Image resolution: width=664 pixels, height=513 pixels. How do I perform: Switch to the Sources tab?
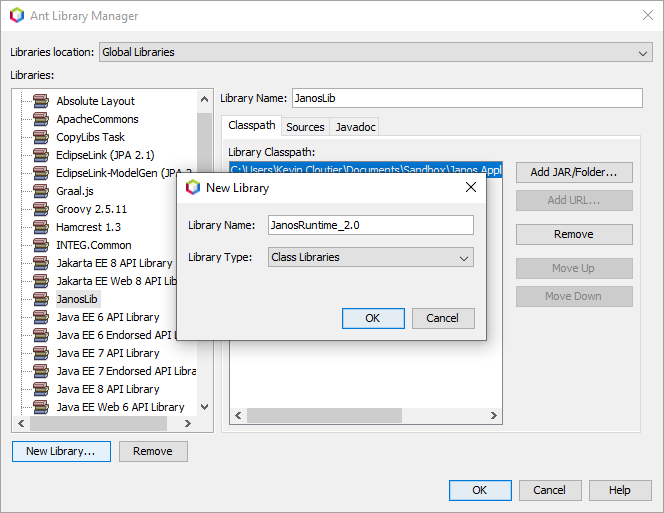(305, 127)
